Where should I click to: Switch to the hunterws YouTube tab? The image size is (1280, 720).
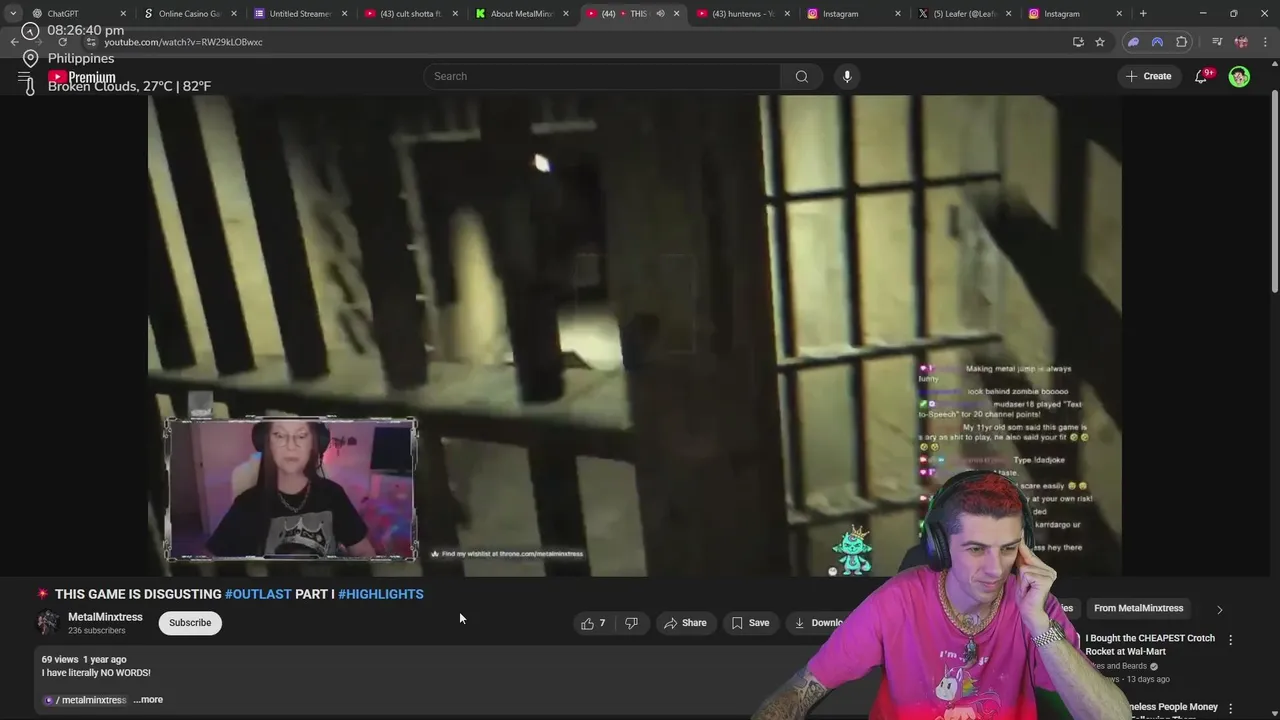pyautogui.click(x=742, y=14)
